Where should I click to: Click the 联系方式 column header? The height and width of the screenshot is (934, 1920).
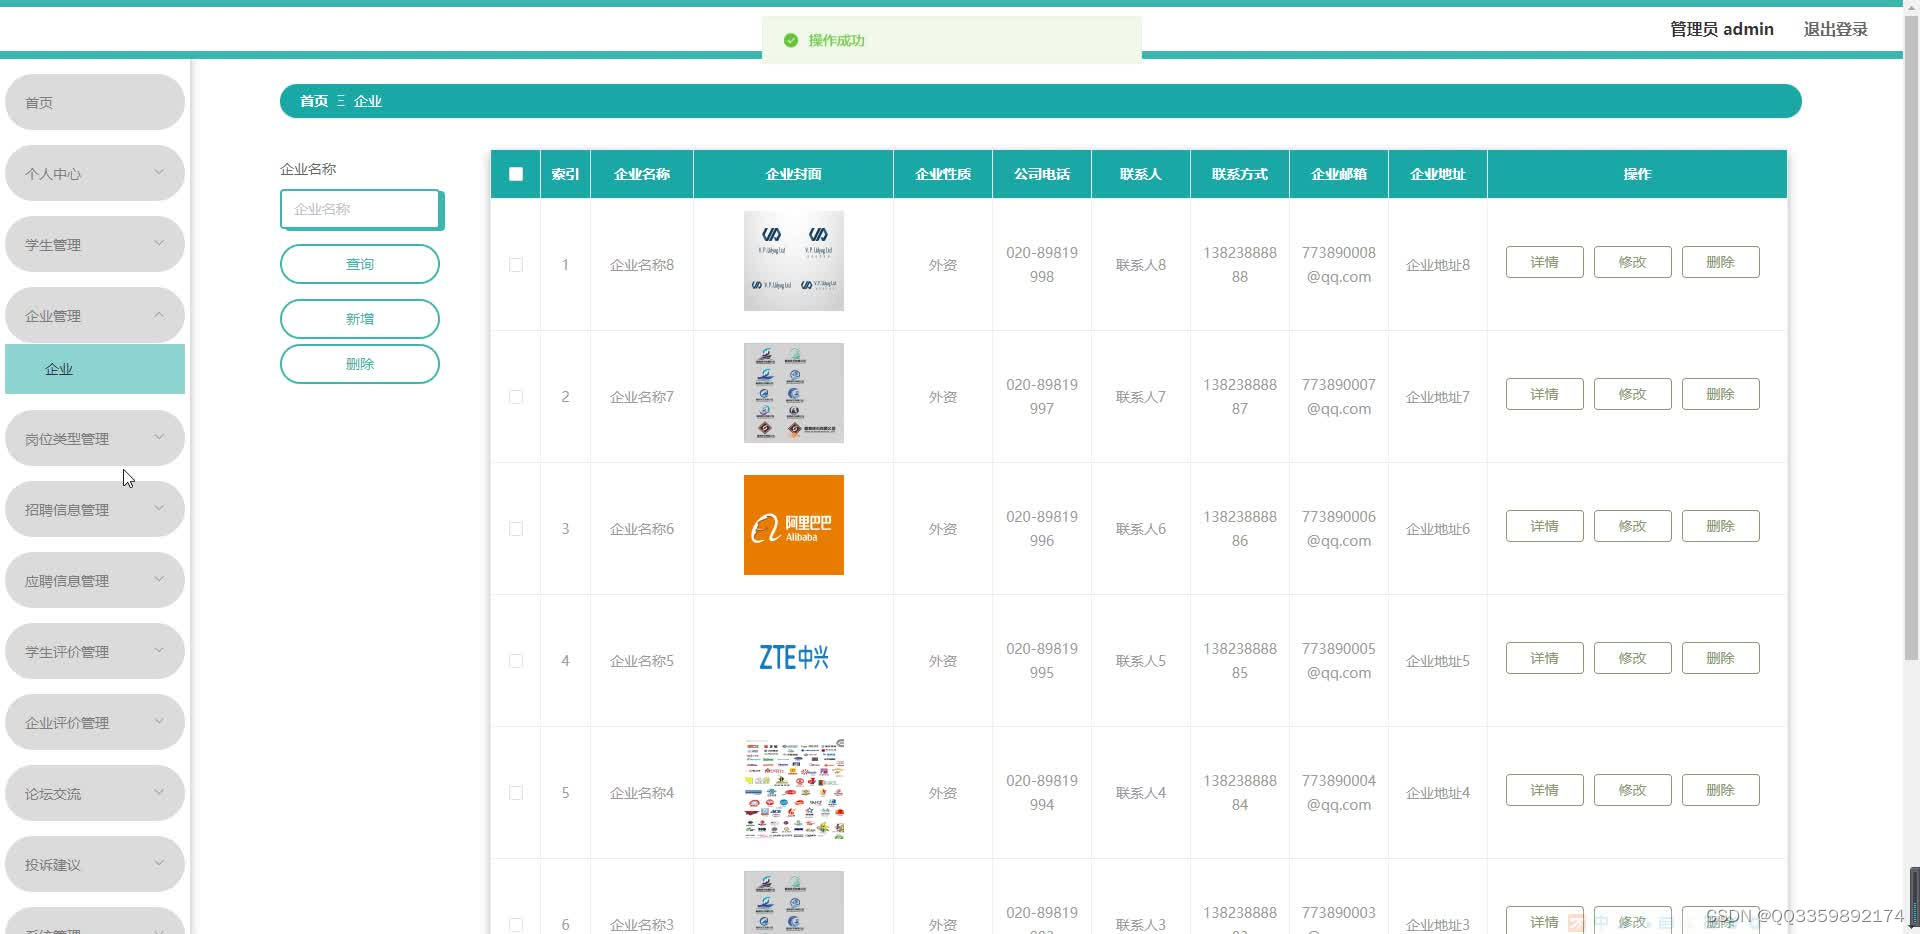[1240, 174]
